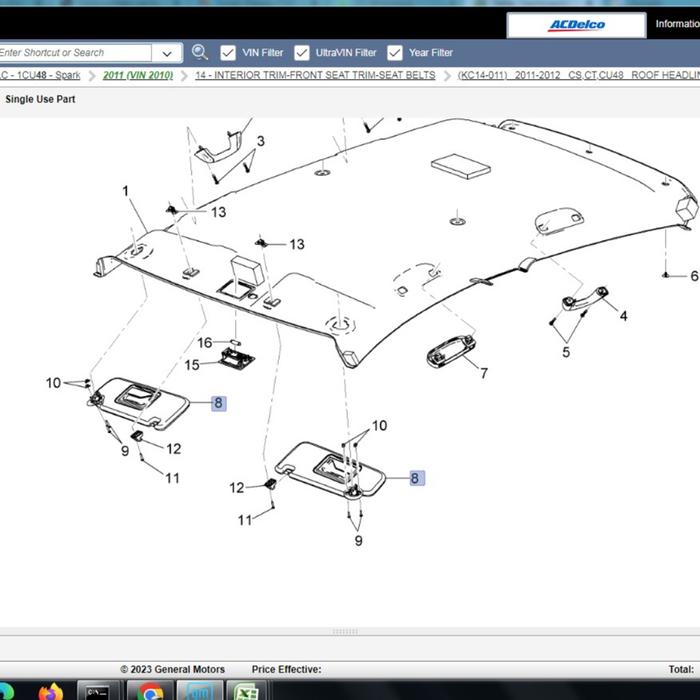The image size is (700, 700).
Task: Select right sun visor callout 8
Action: tap(415, 478)
